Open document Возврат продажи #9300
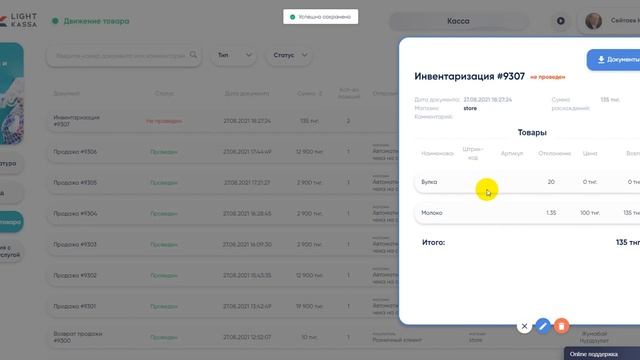This screenshot has height=360, width=640. point(78,337)
